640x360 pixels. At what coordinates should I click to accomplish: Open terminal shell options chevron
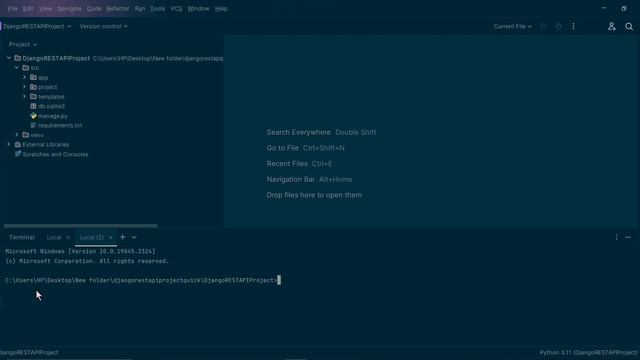[134, 237]
